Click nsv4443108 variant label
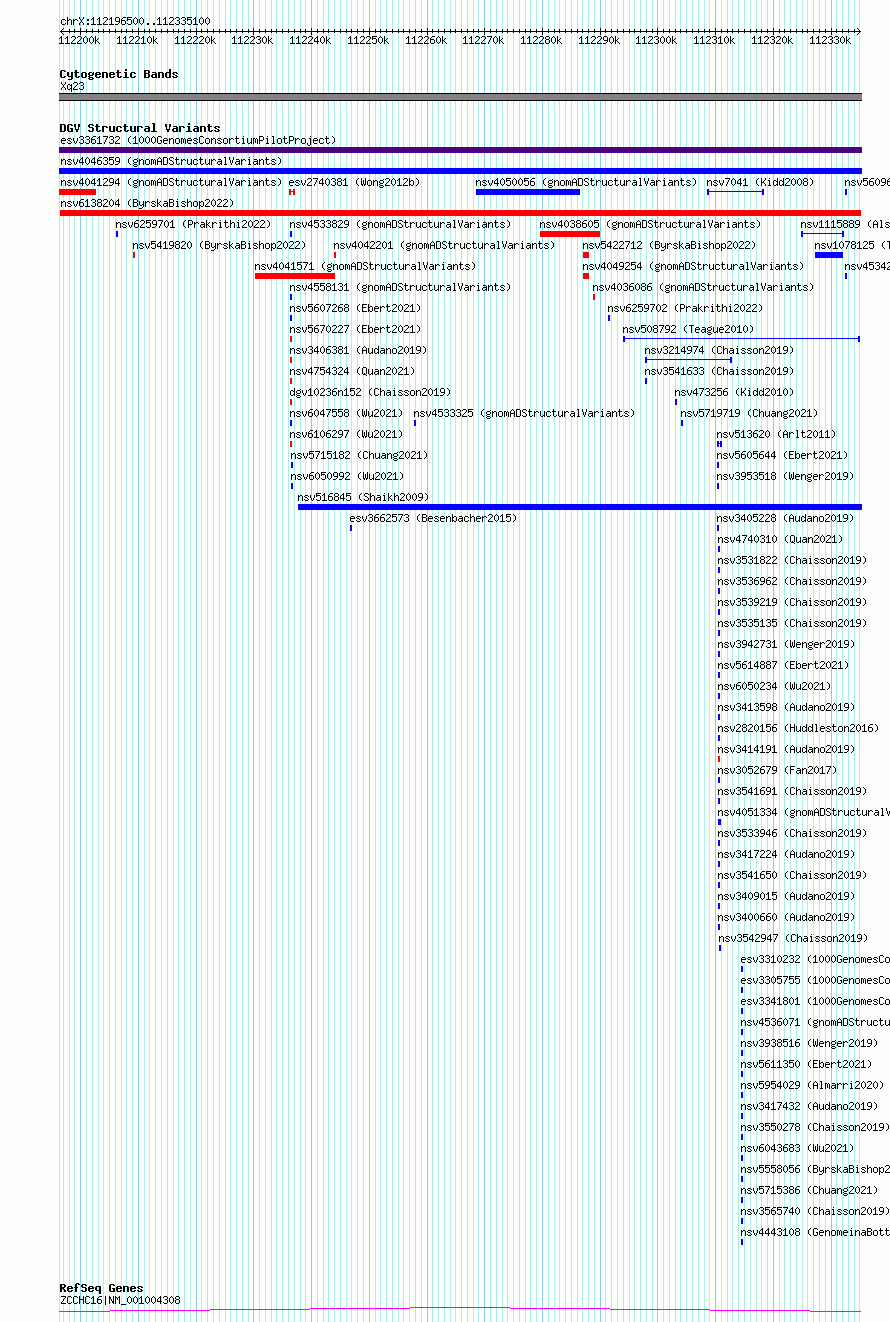 pos(815,1233)
